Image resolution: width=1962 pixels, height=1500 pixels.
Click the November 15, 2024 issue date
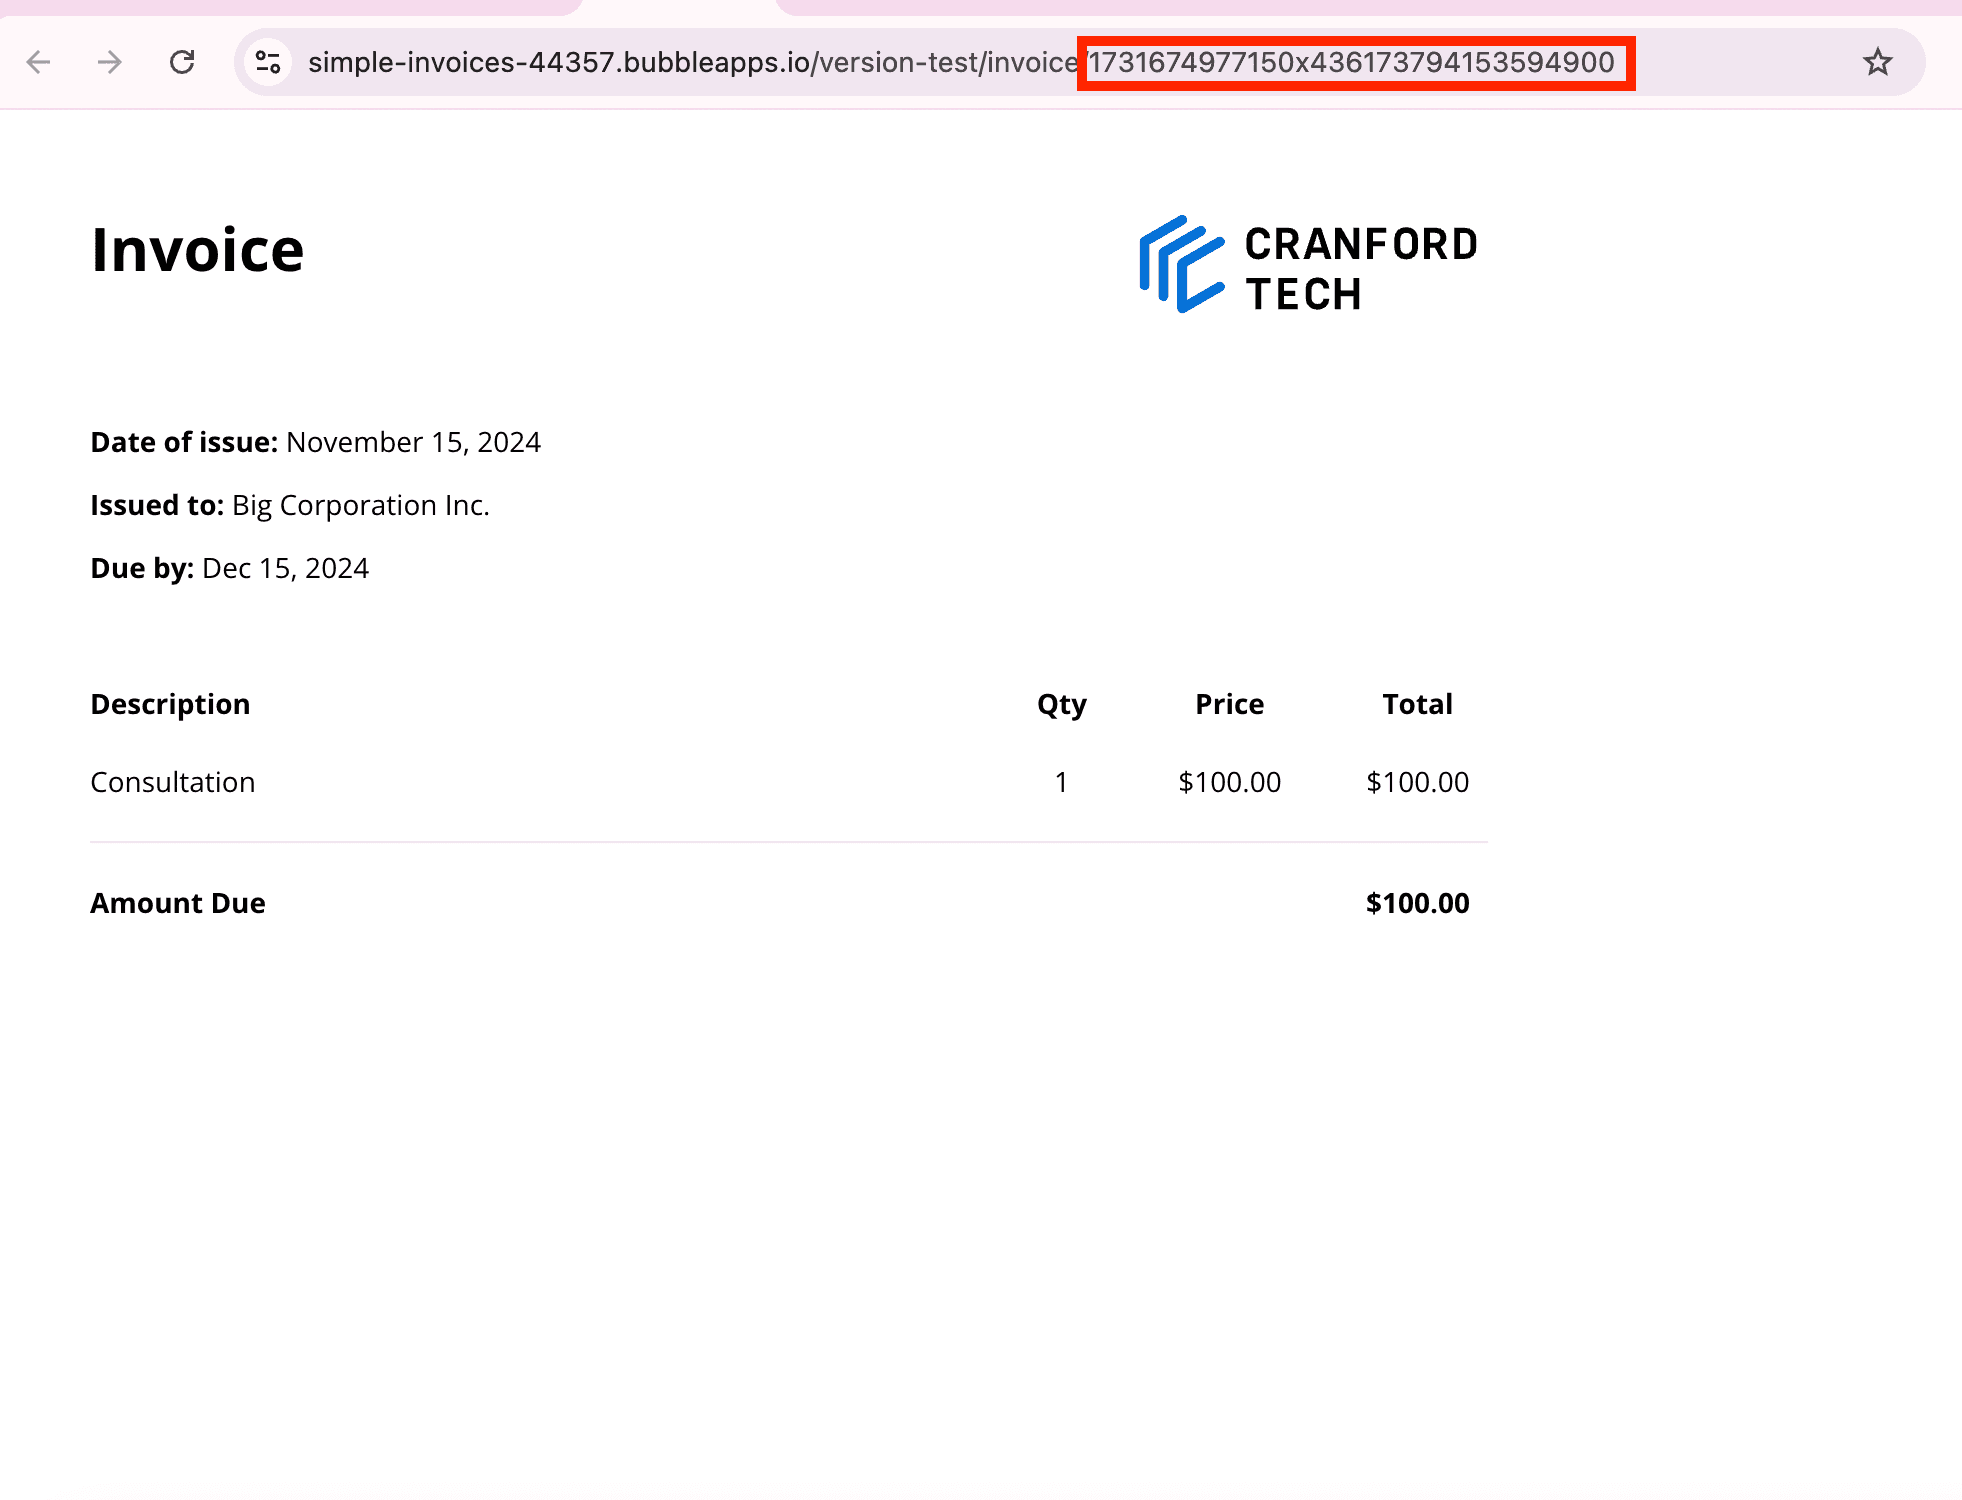pos(413,442)
